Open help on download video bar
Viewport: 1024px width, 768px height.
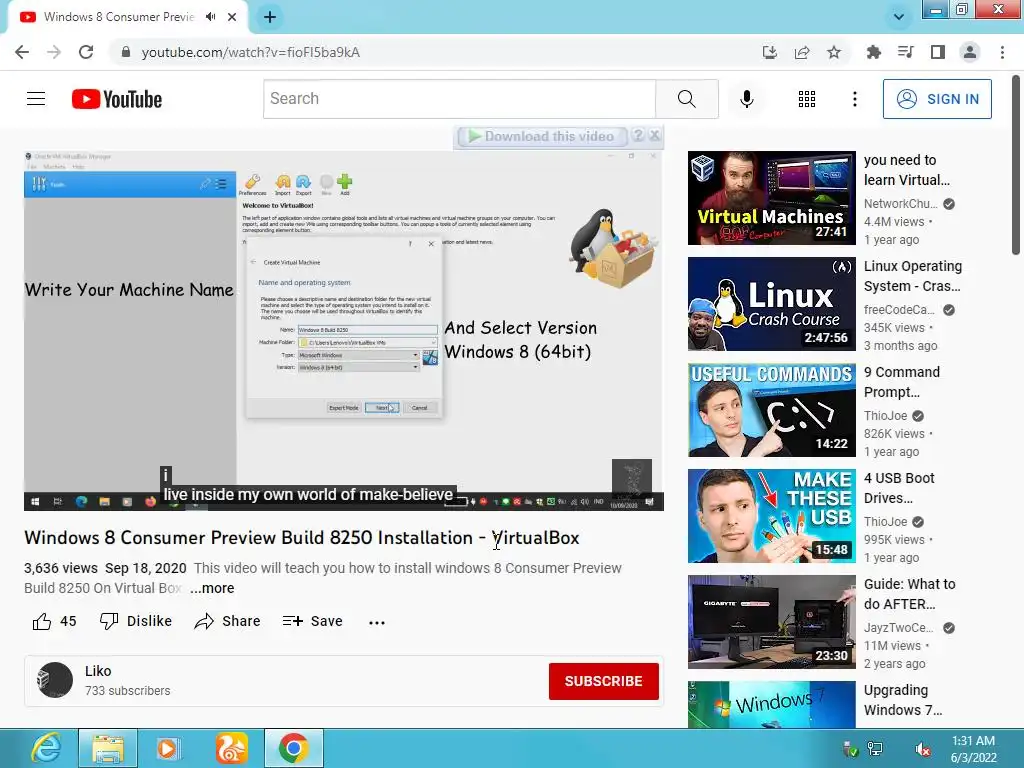[638, 135]
